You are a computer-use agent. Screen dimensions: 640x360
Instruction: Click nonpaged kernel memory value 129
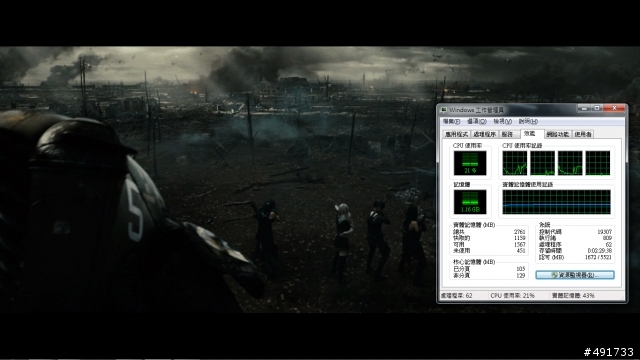[520, 276]
